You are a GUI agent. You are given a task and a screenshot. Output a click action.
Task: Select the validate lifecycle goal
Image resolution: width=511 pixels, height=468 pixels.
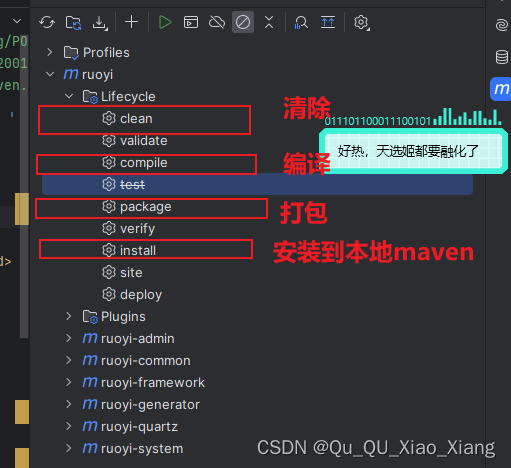pos(144,141)
